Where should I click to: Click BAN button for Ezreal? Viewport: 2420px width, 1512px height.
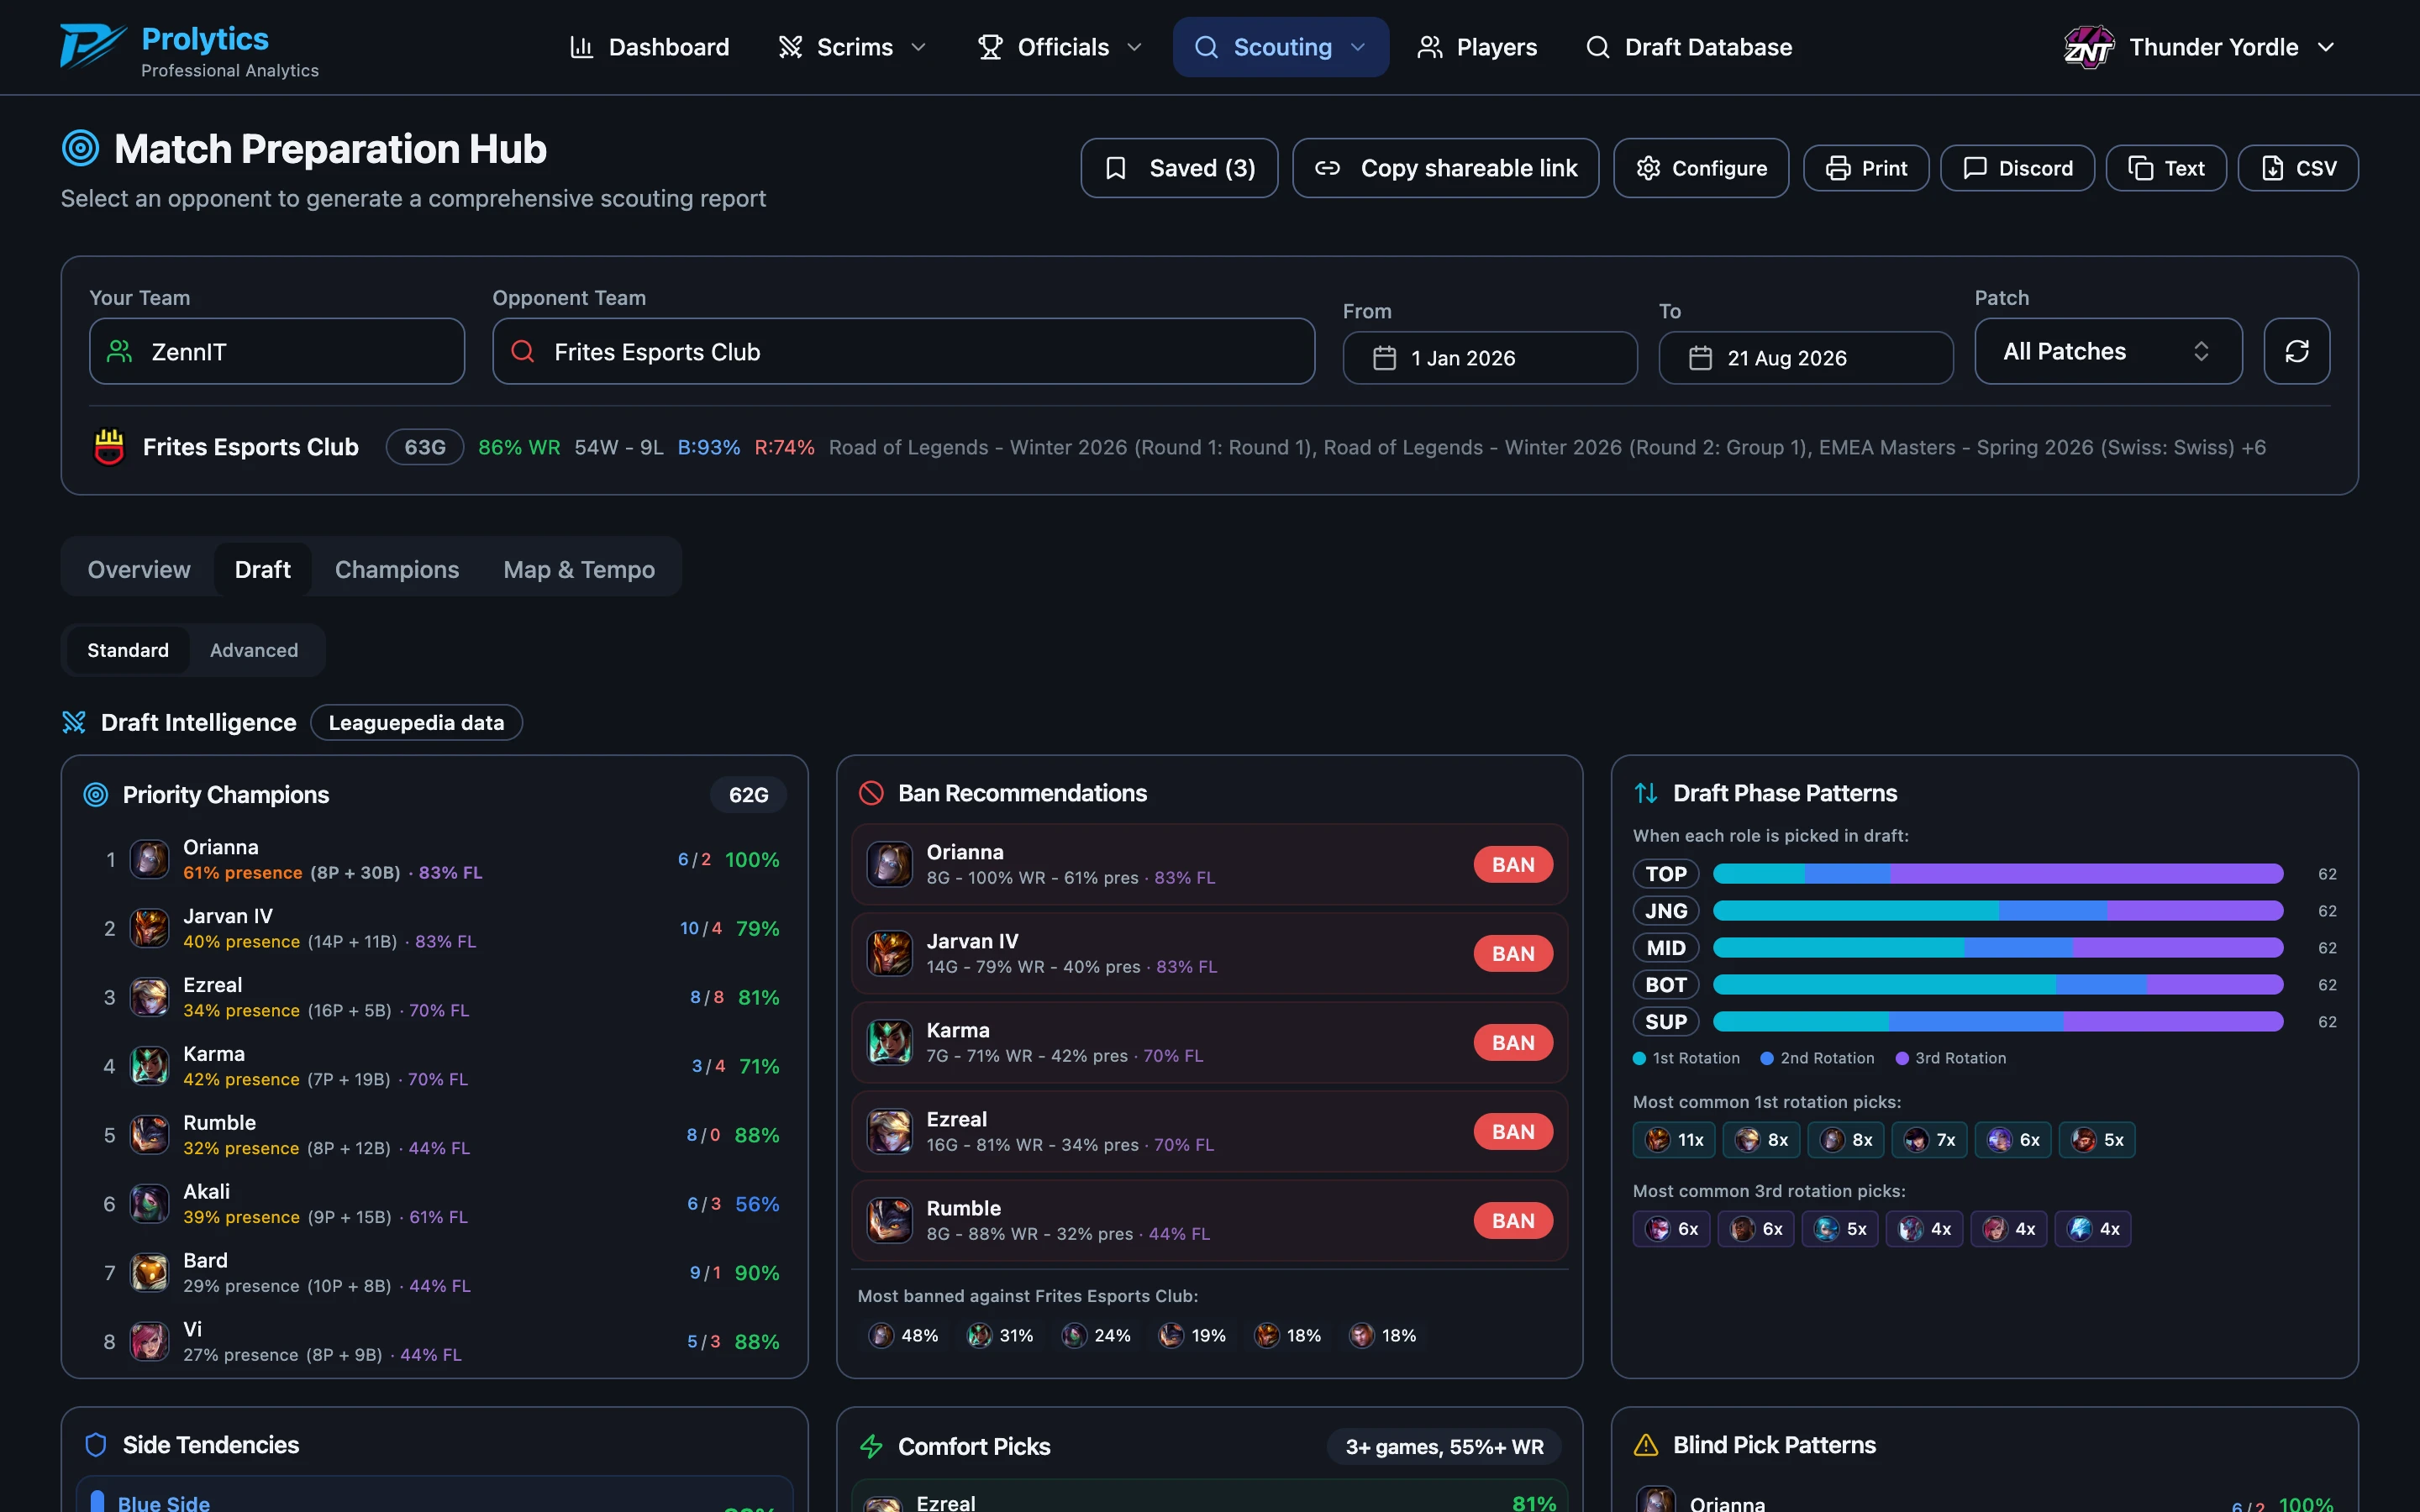pos(1513,1131)
